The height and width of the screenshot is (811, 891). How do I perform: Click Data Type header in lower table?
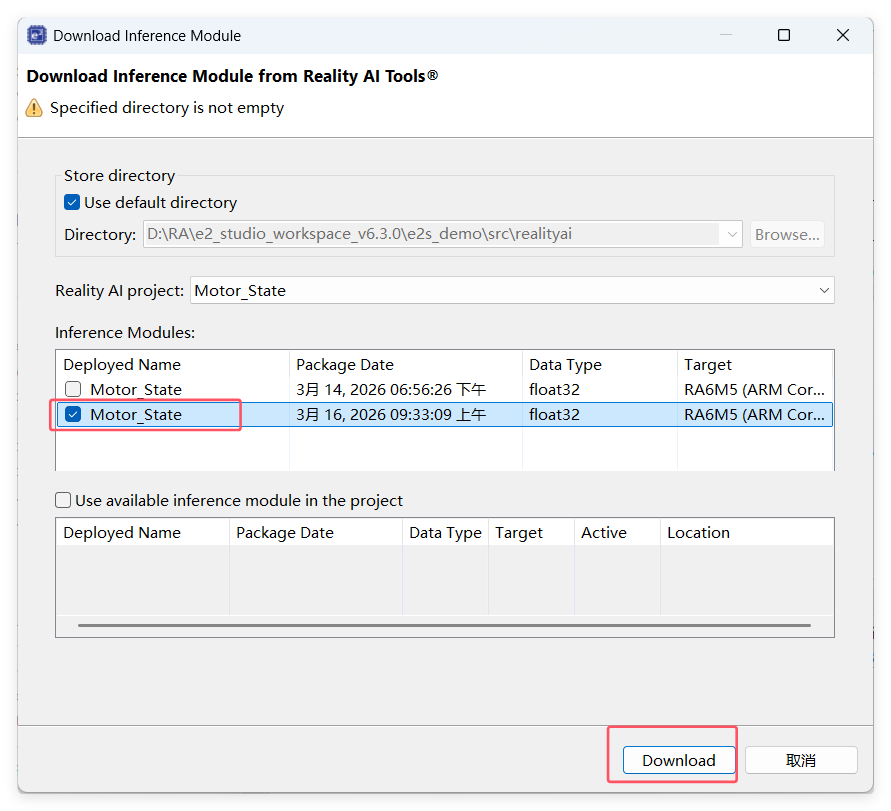coord(445,533)
